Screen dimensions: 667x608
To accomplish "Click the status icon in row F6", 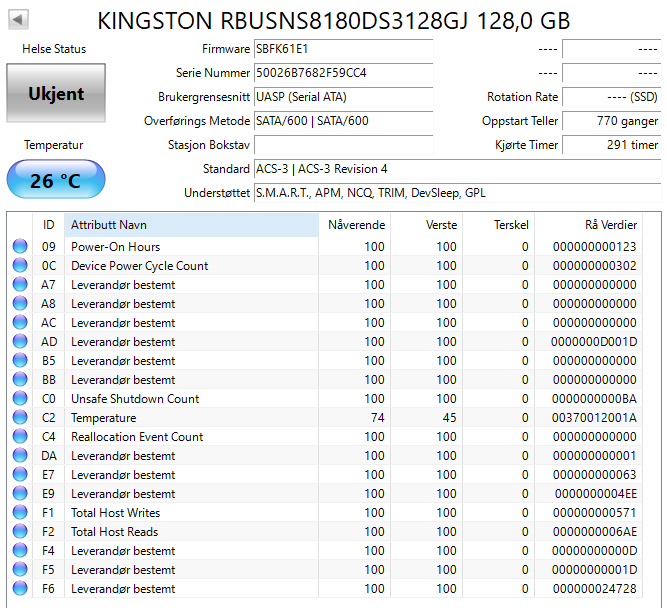I will pos(20,588).
